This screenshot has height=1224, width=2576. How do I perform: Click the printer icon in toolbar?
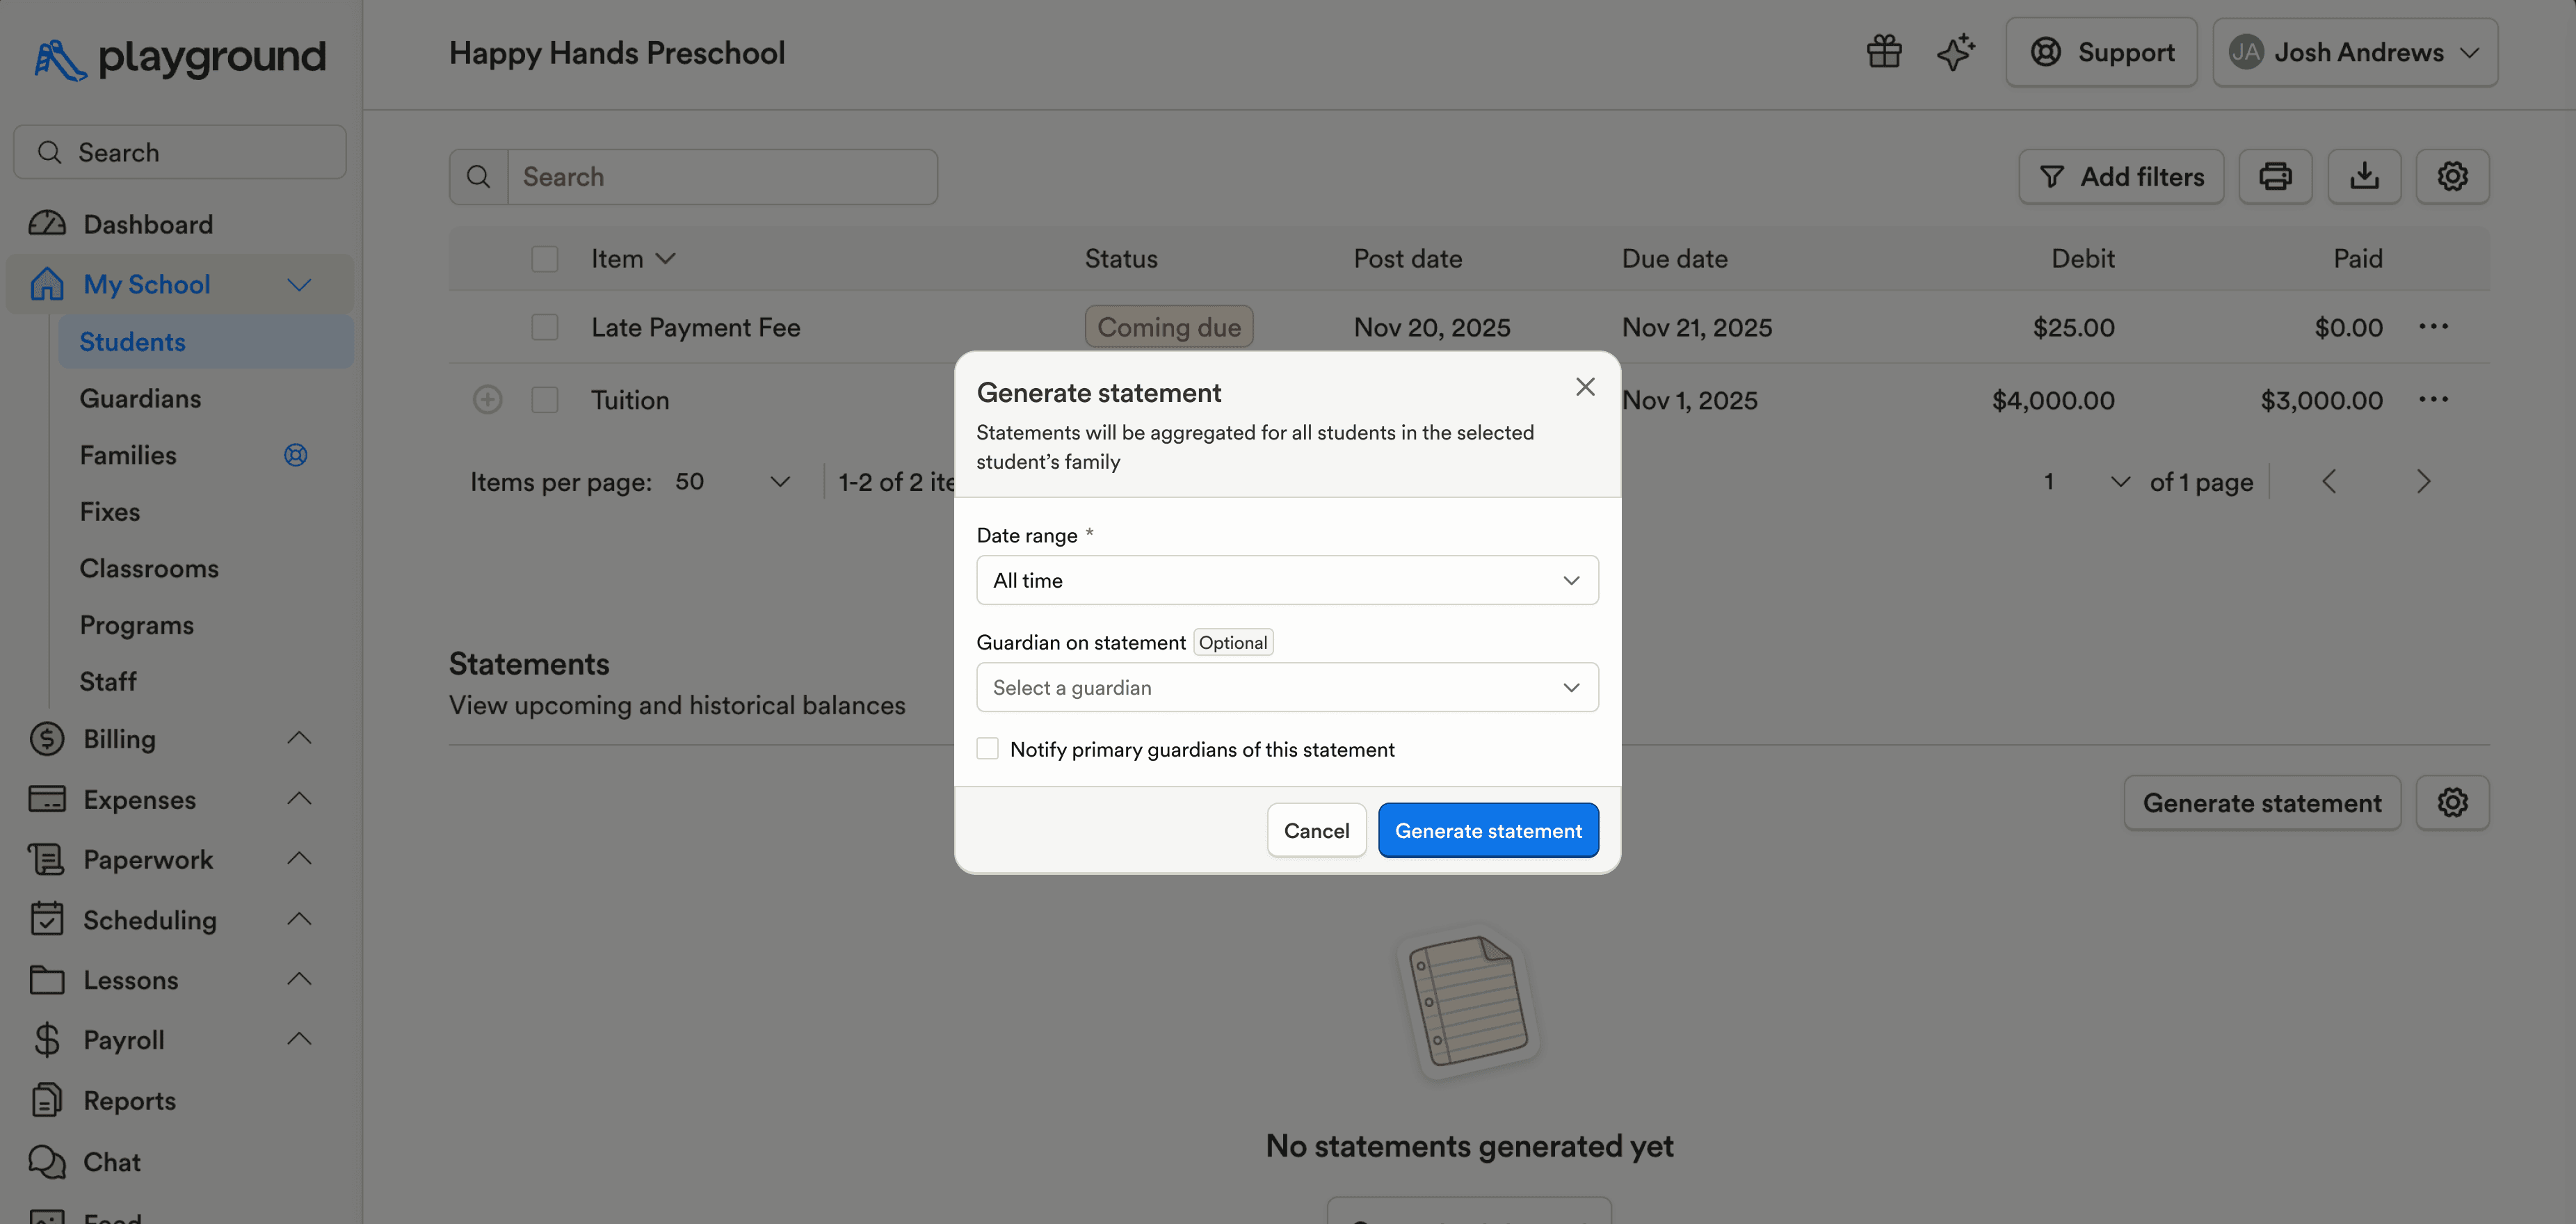[2275, 177]
